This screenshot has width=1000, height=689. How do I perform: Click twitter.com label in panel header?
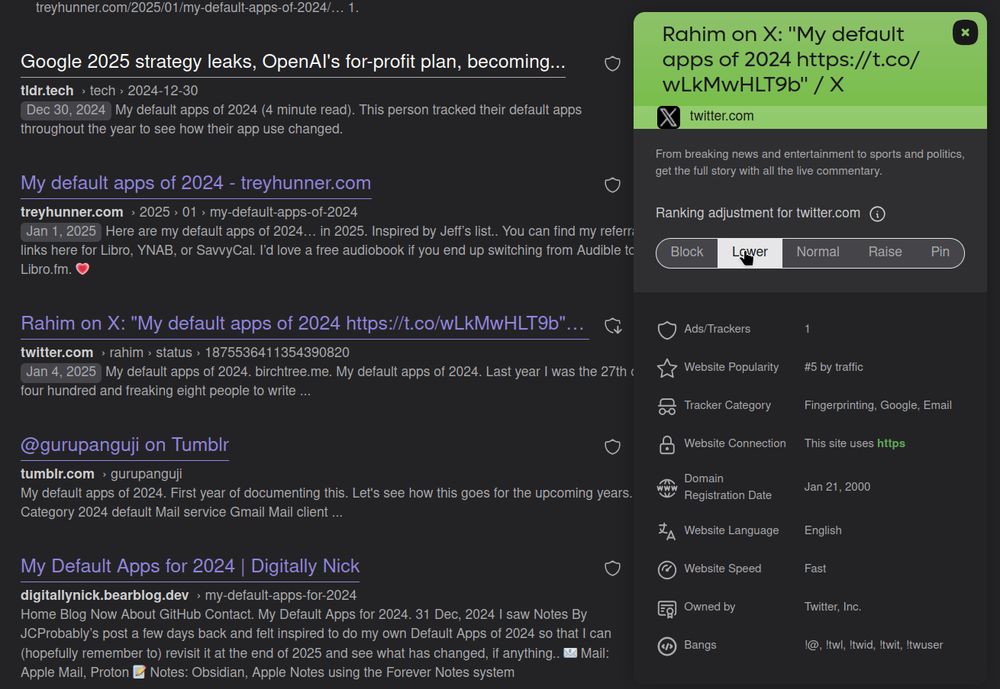point(721,116)
